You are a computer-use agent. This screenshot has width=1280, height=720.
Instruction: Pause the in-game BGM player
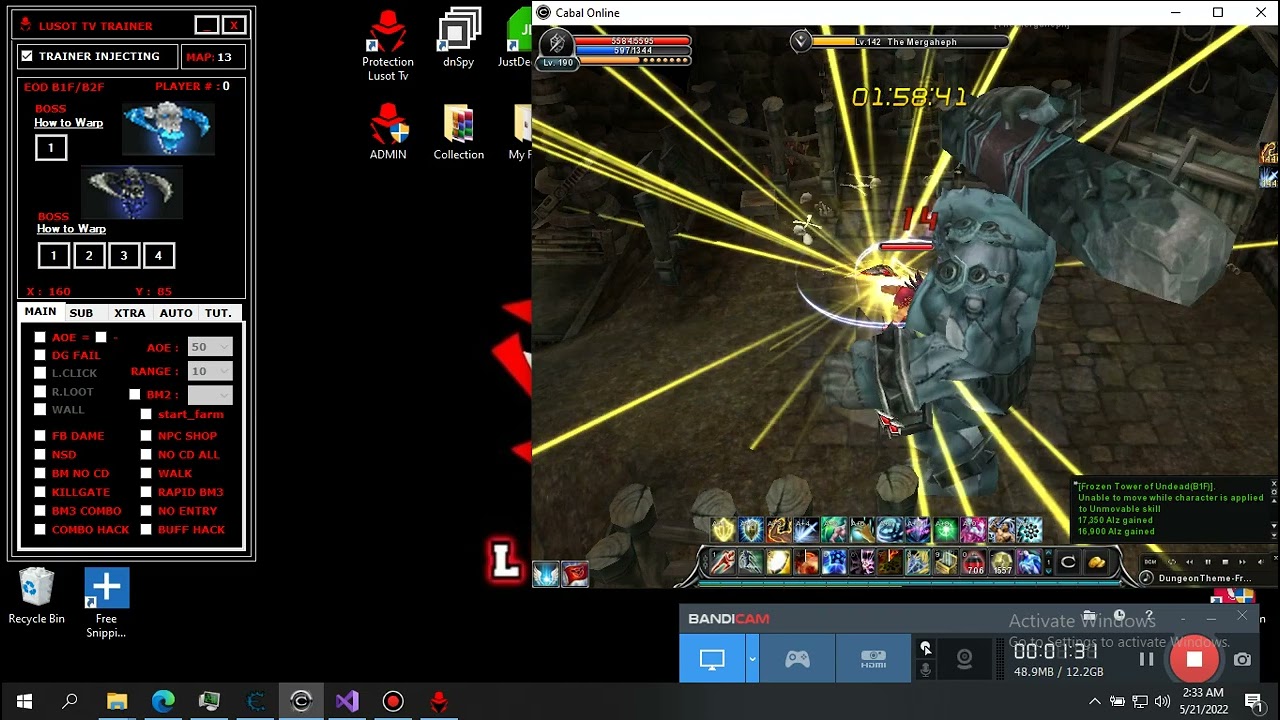pyautogui.click(x=1207, y=562)
